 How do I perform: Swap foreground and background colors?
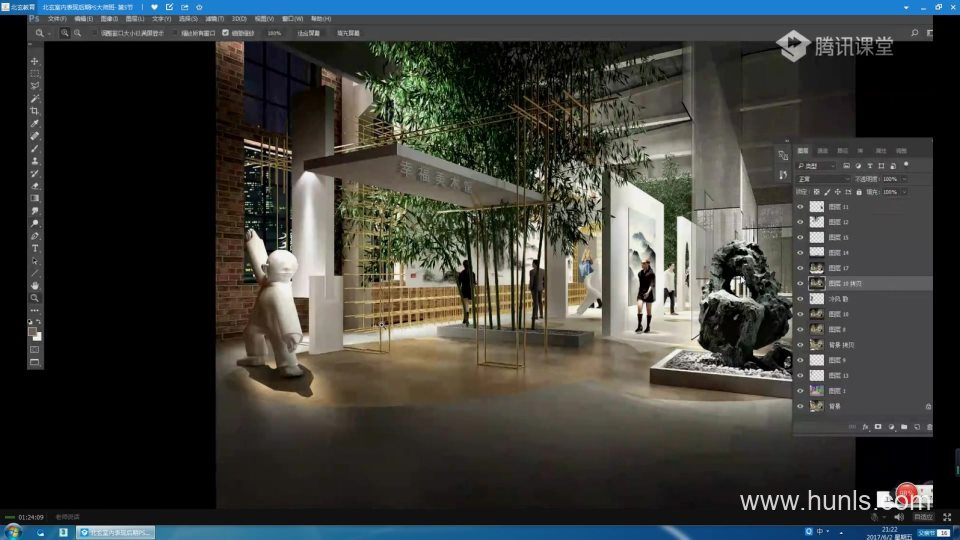[39, 321]
